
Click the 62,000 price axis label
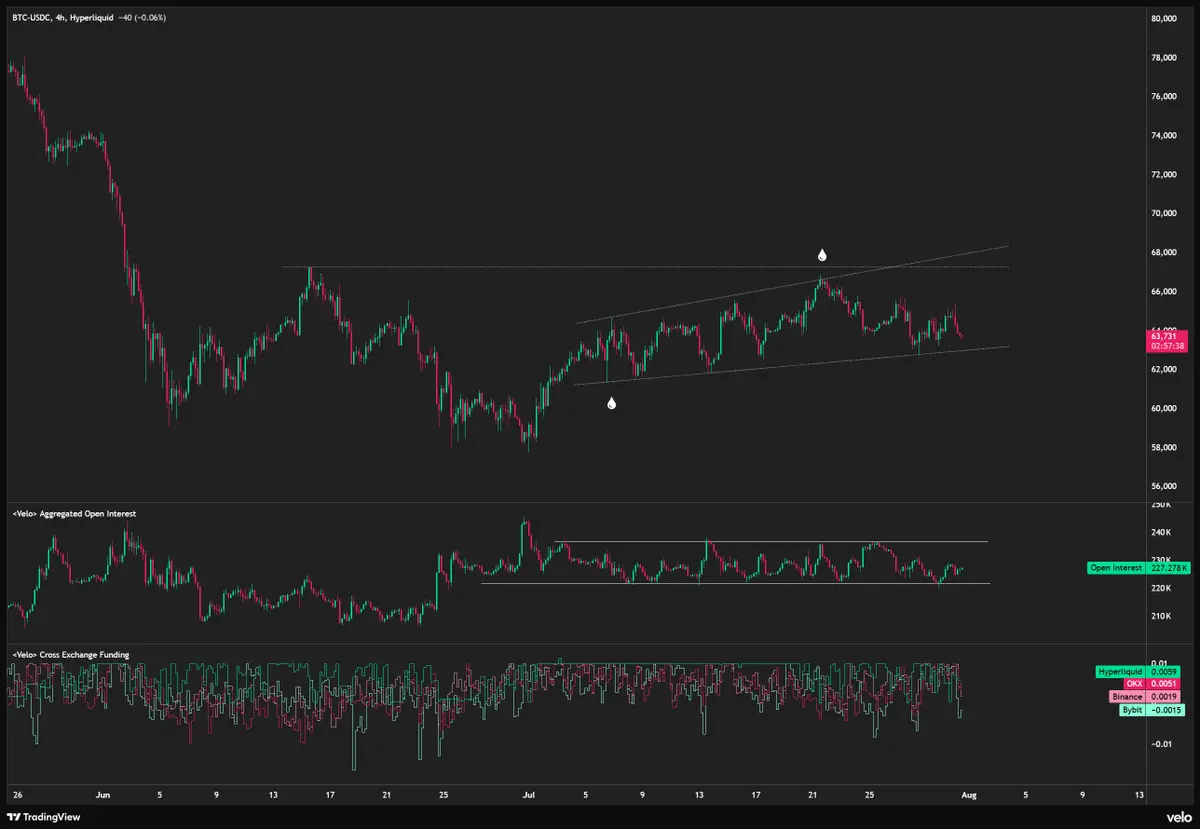coord(1166,369)
